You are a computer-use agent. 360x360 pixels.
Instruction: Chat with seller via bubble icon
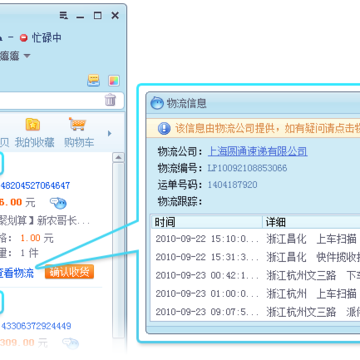[x=58, y=202]
